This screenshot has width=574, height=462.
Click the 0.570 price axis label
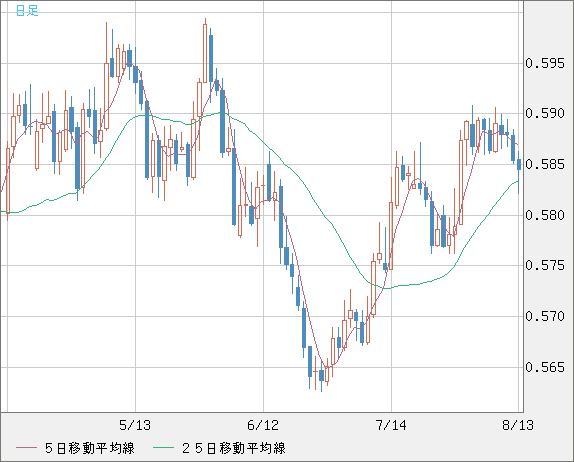pyautogui.click(x=545, y=316)
